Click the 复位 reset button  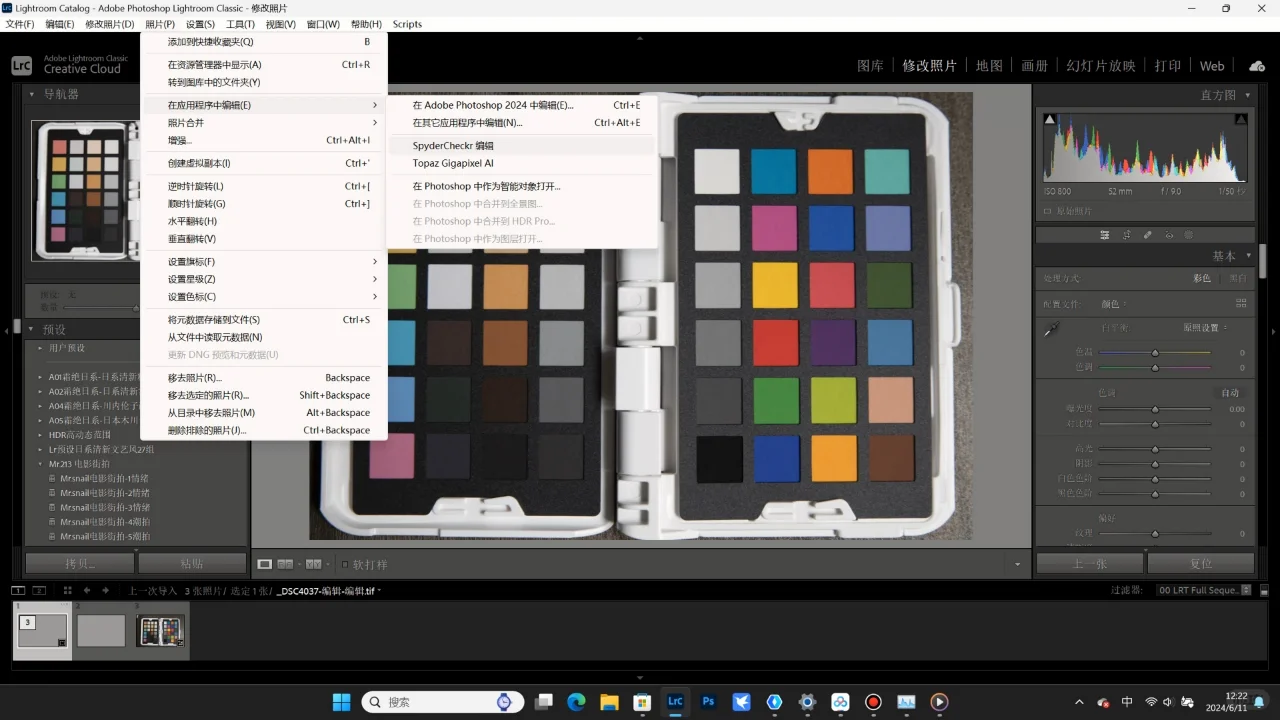pos(1201,563)
